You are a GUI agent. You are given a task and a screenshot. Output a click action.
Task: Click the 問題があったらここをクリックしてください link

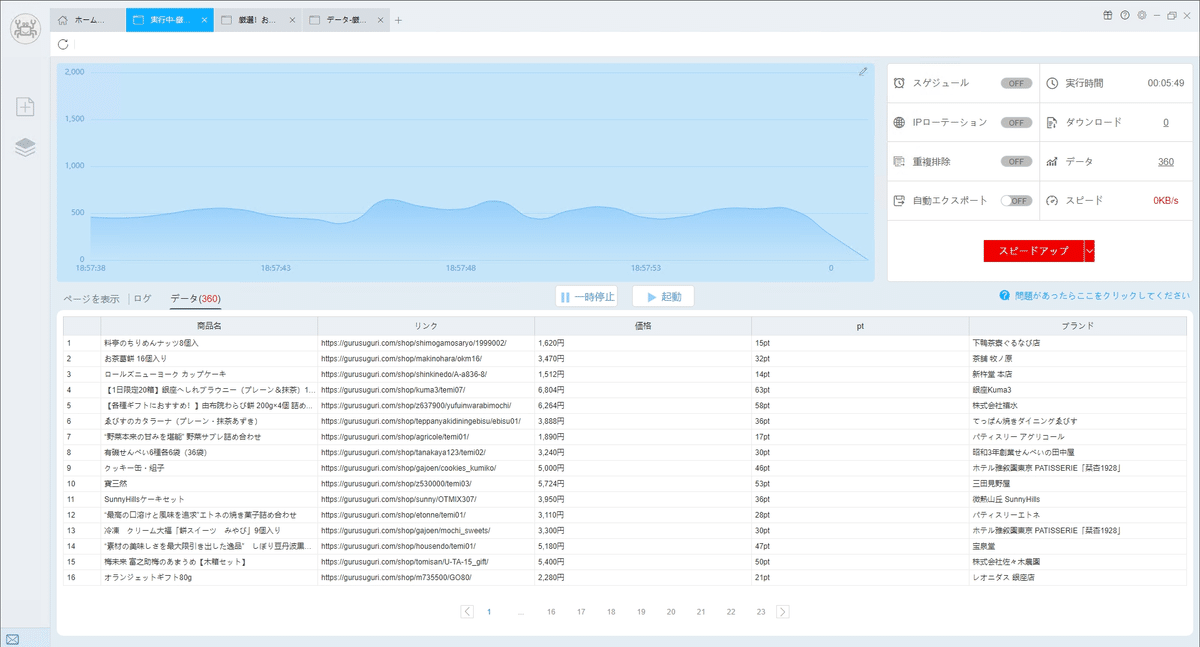click(x=1102, y=296)
